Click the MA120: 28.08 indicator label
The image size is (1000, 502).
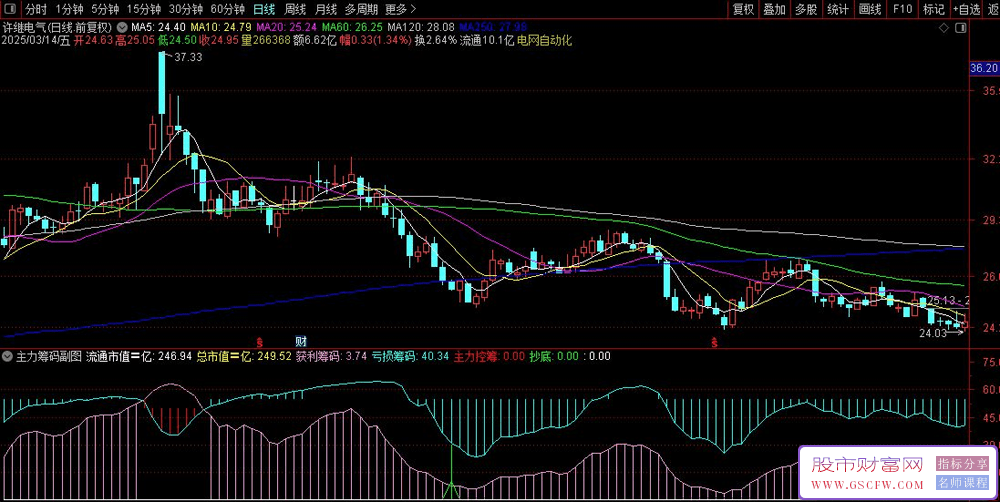[421, 28]
